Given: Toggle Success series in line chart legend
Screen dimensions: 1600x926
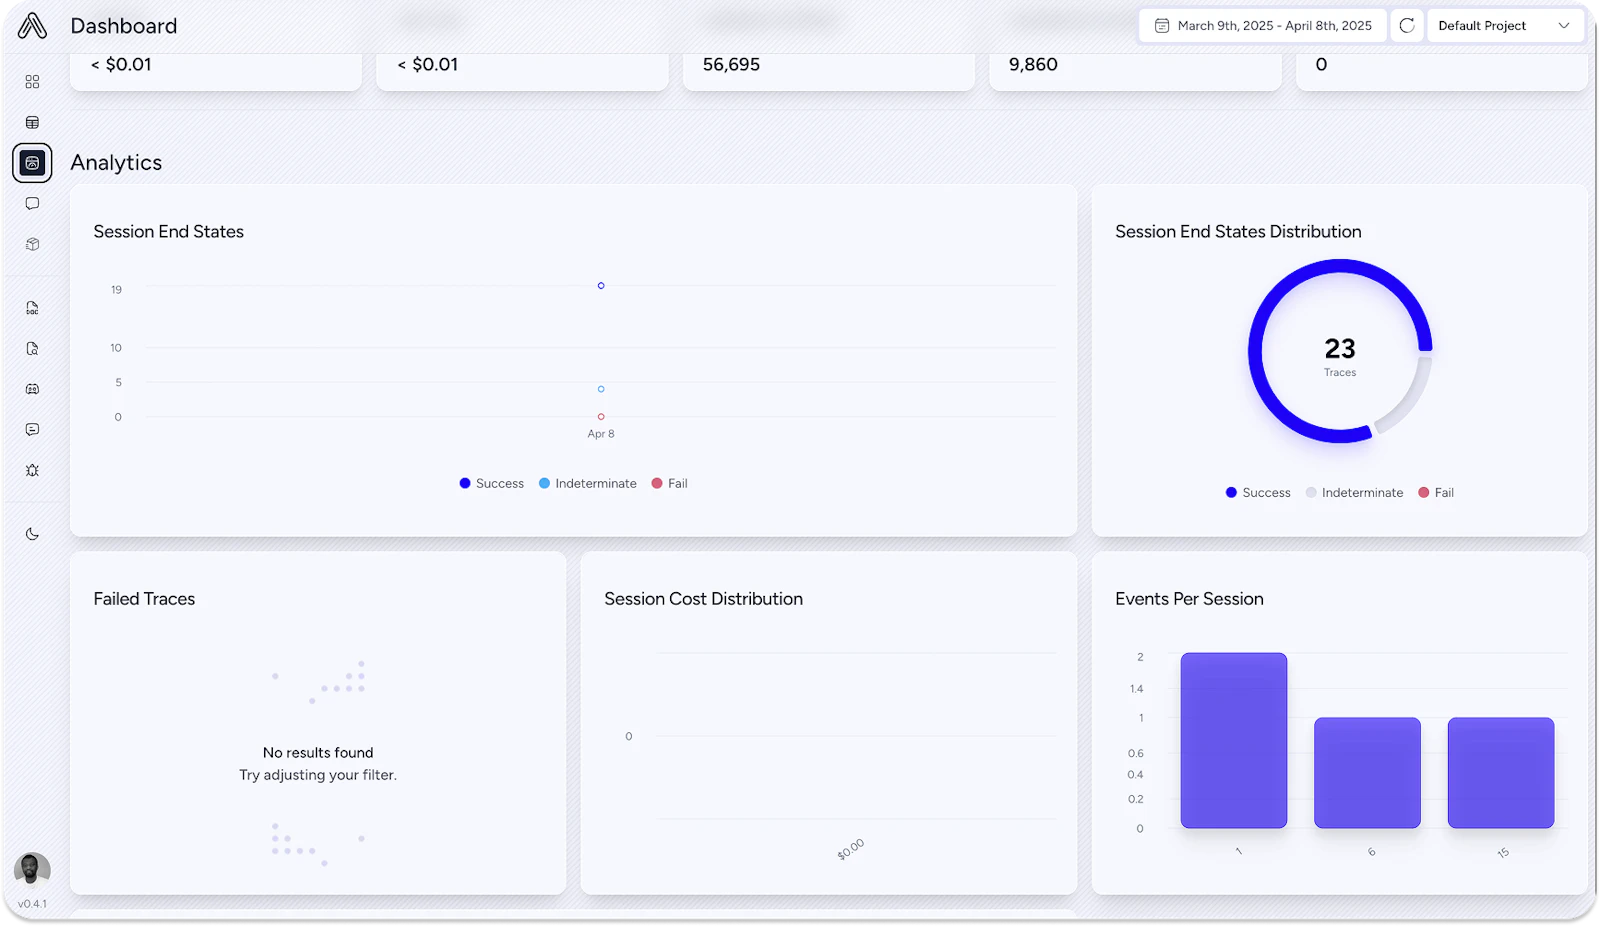Looking at the screenshot, I should (492, 484).
